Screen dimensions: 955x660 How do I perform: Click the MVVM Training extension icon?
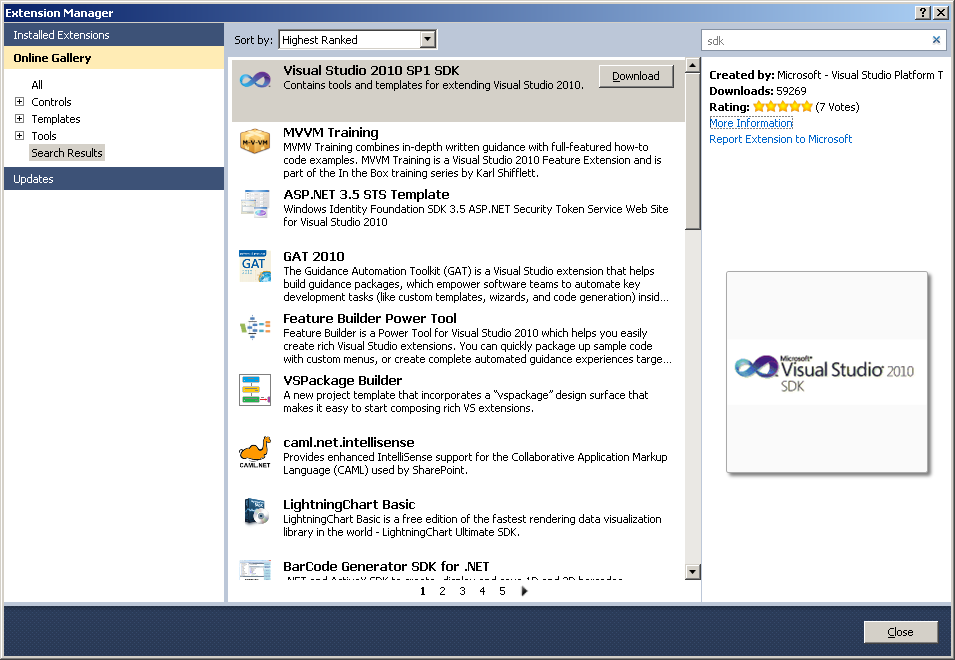[255, 142]
